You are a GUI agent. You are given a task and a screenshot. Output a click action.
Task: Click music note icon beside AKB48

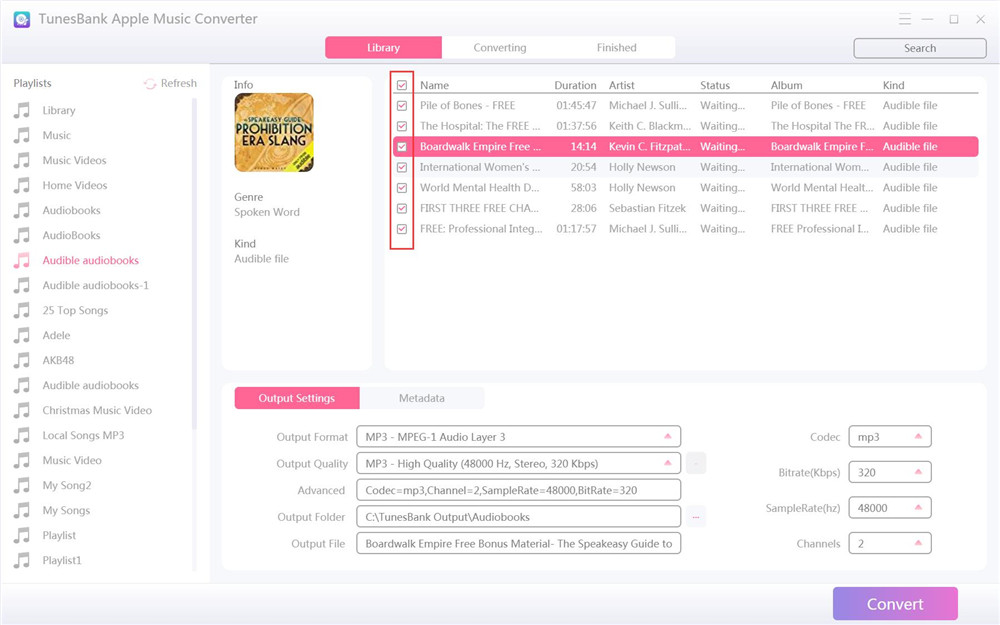click(x=22, y=360)
